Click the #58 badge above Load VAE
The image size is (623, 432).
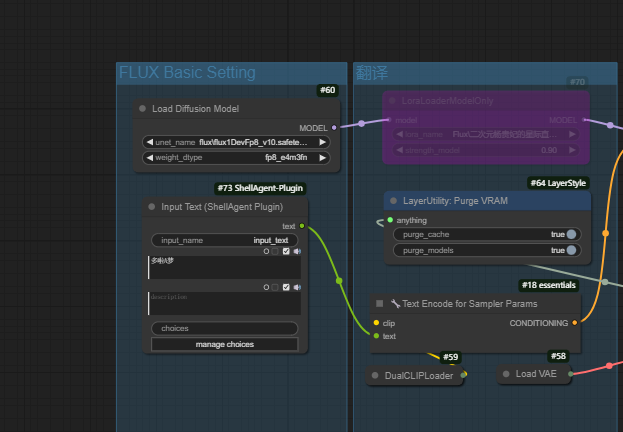coord(558,356)
